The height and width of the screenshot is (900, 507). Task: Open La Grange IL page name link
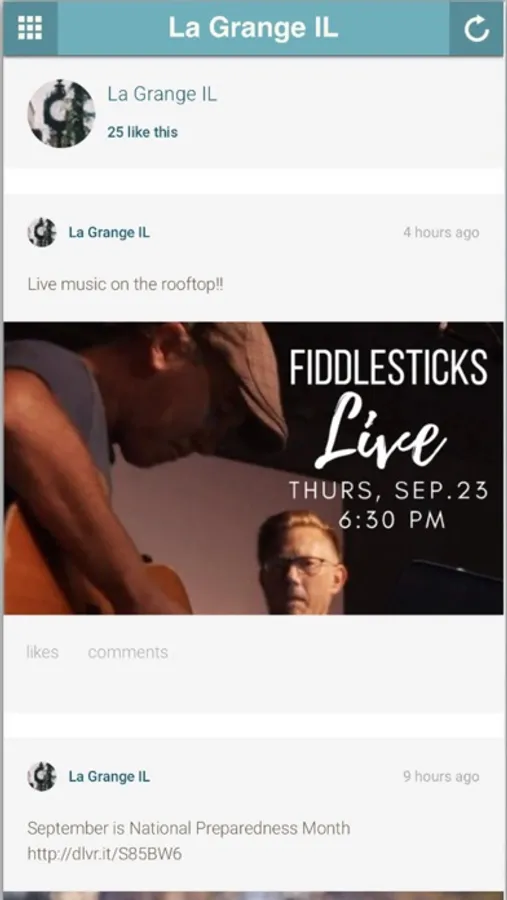pyautogui.click(x=162, y=94)
